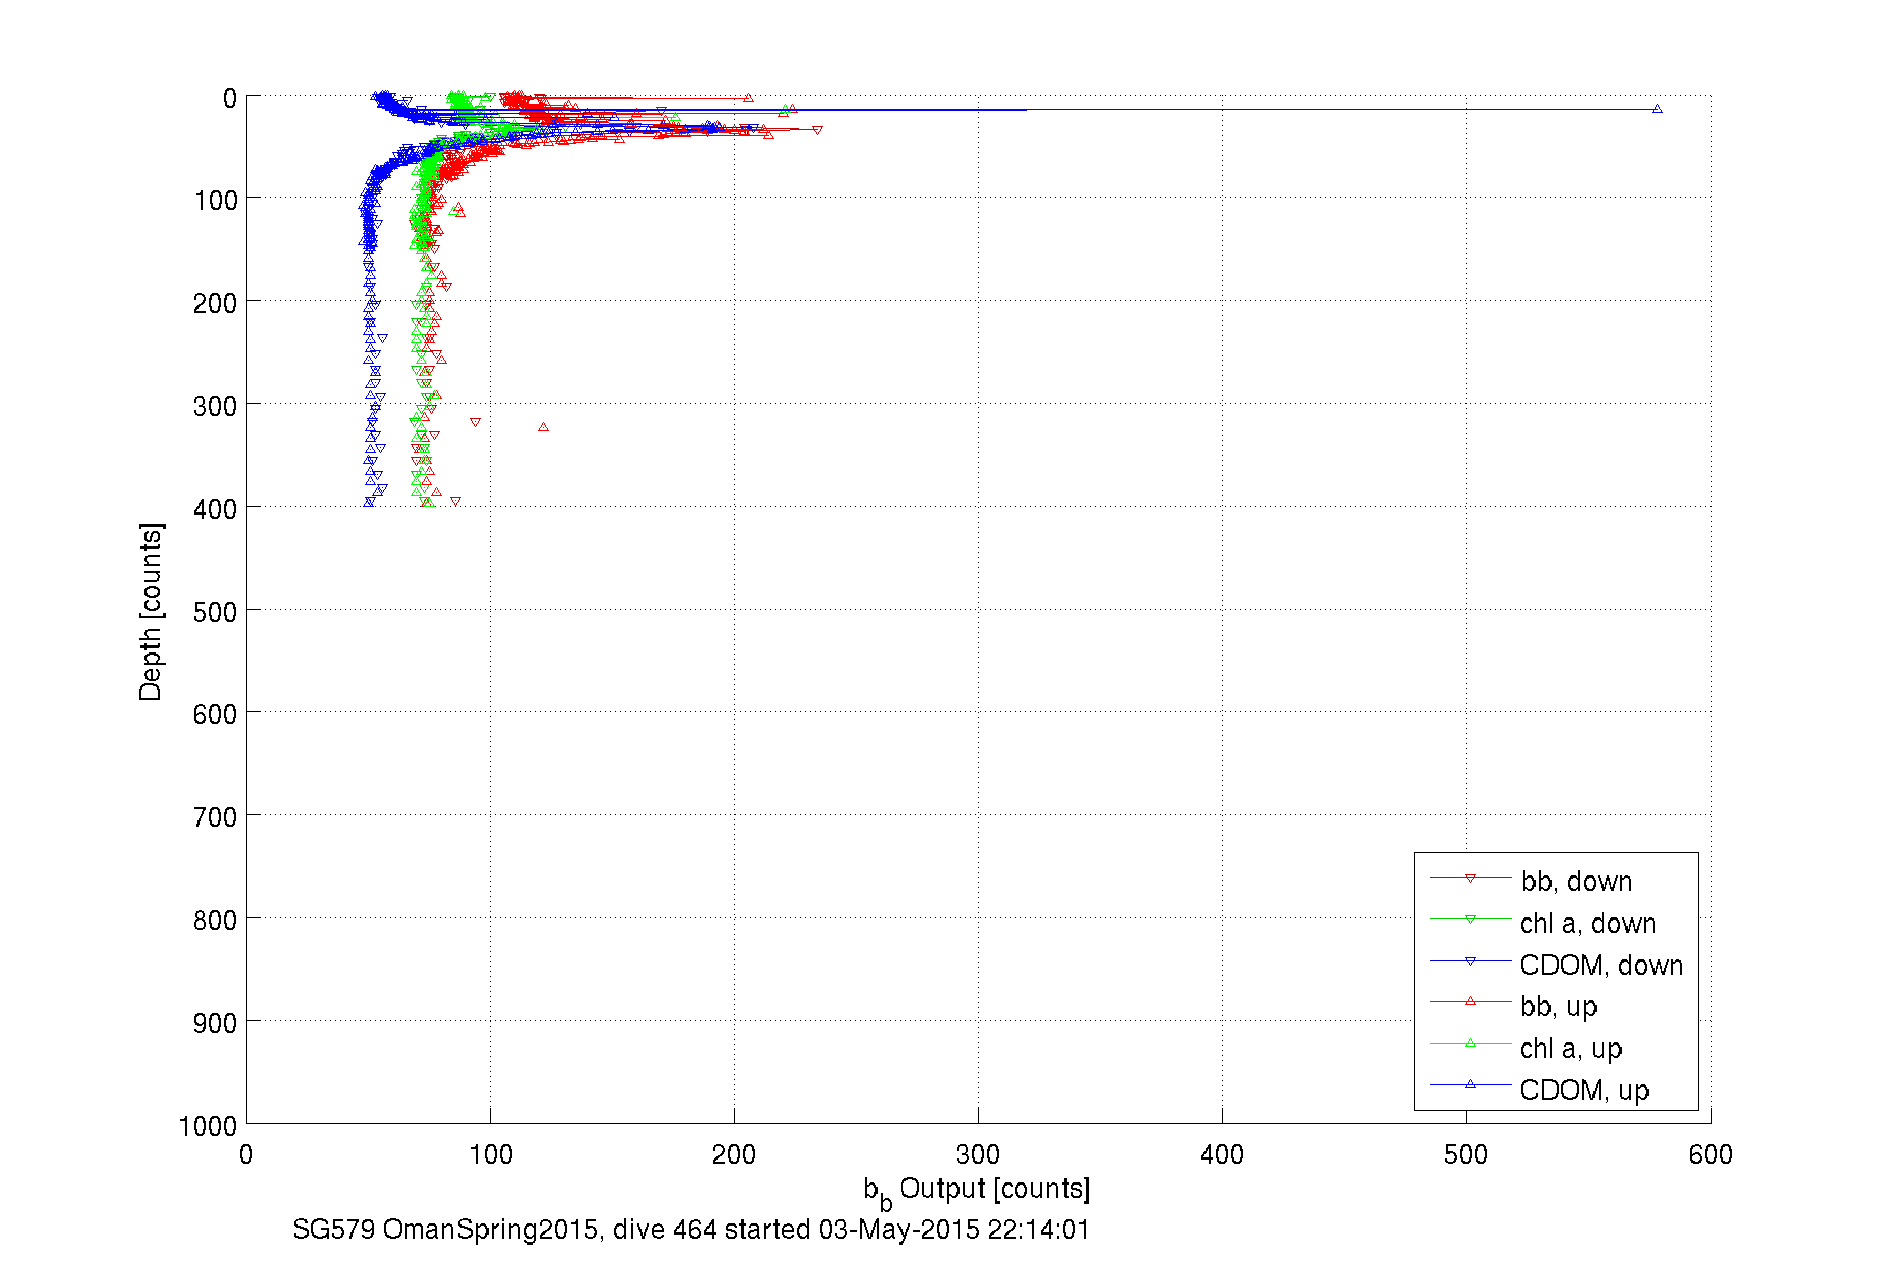Click the x-axis tick label 200
1891x1262 pixels.
coord(733,1155)
